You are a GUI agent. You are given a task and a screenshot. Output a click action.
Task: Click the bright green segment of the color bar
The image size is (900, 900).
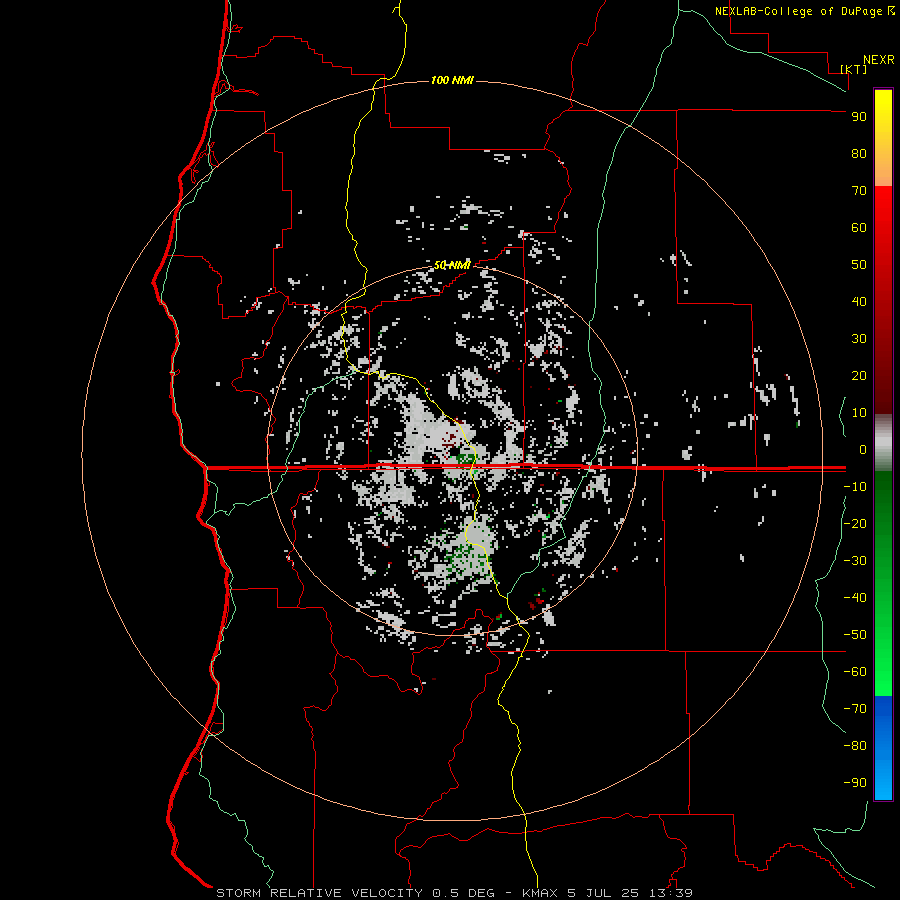tap(883, 584)
